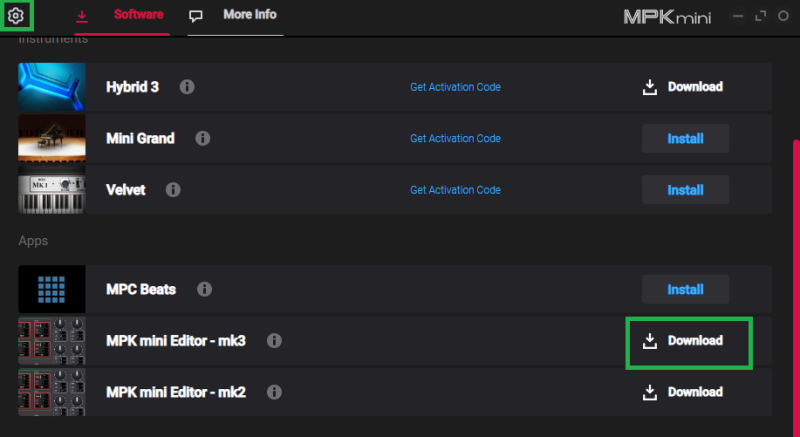800x437 pixels.
Task: Install the Velvet instrument
Action: click(685, 189)
